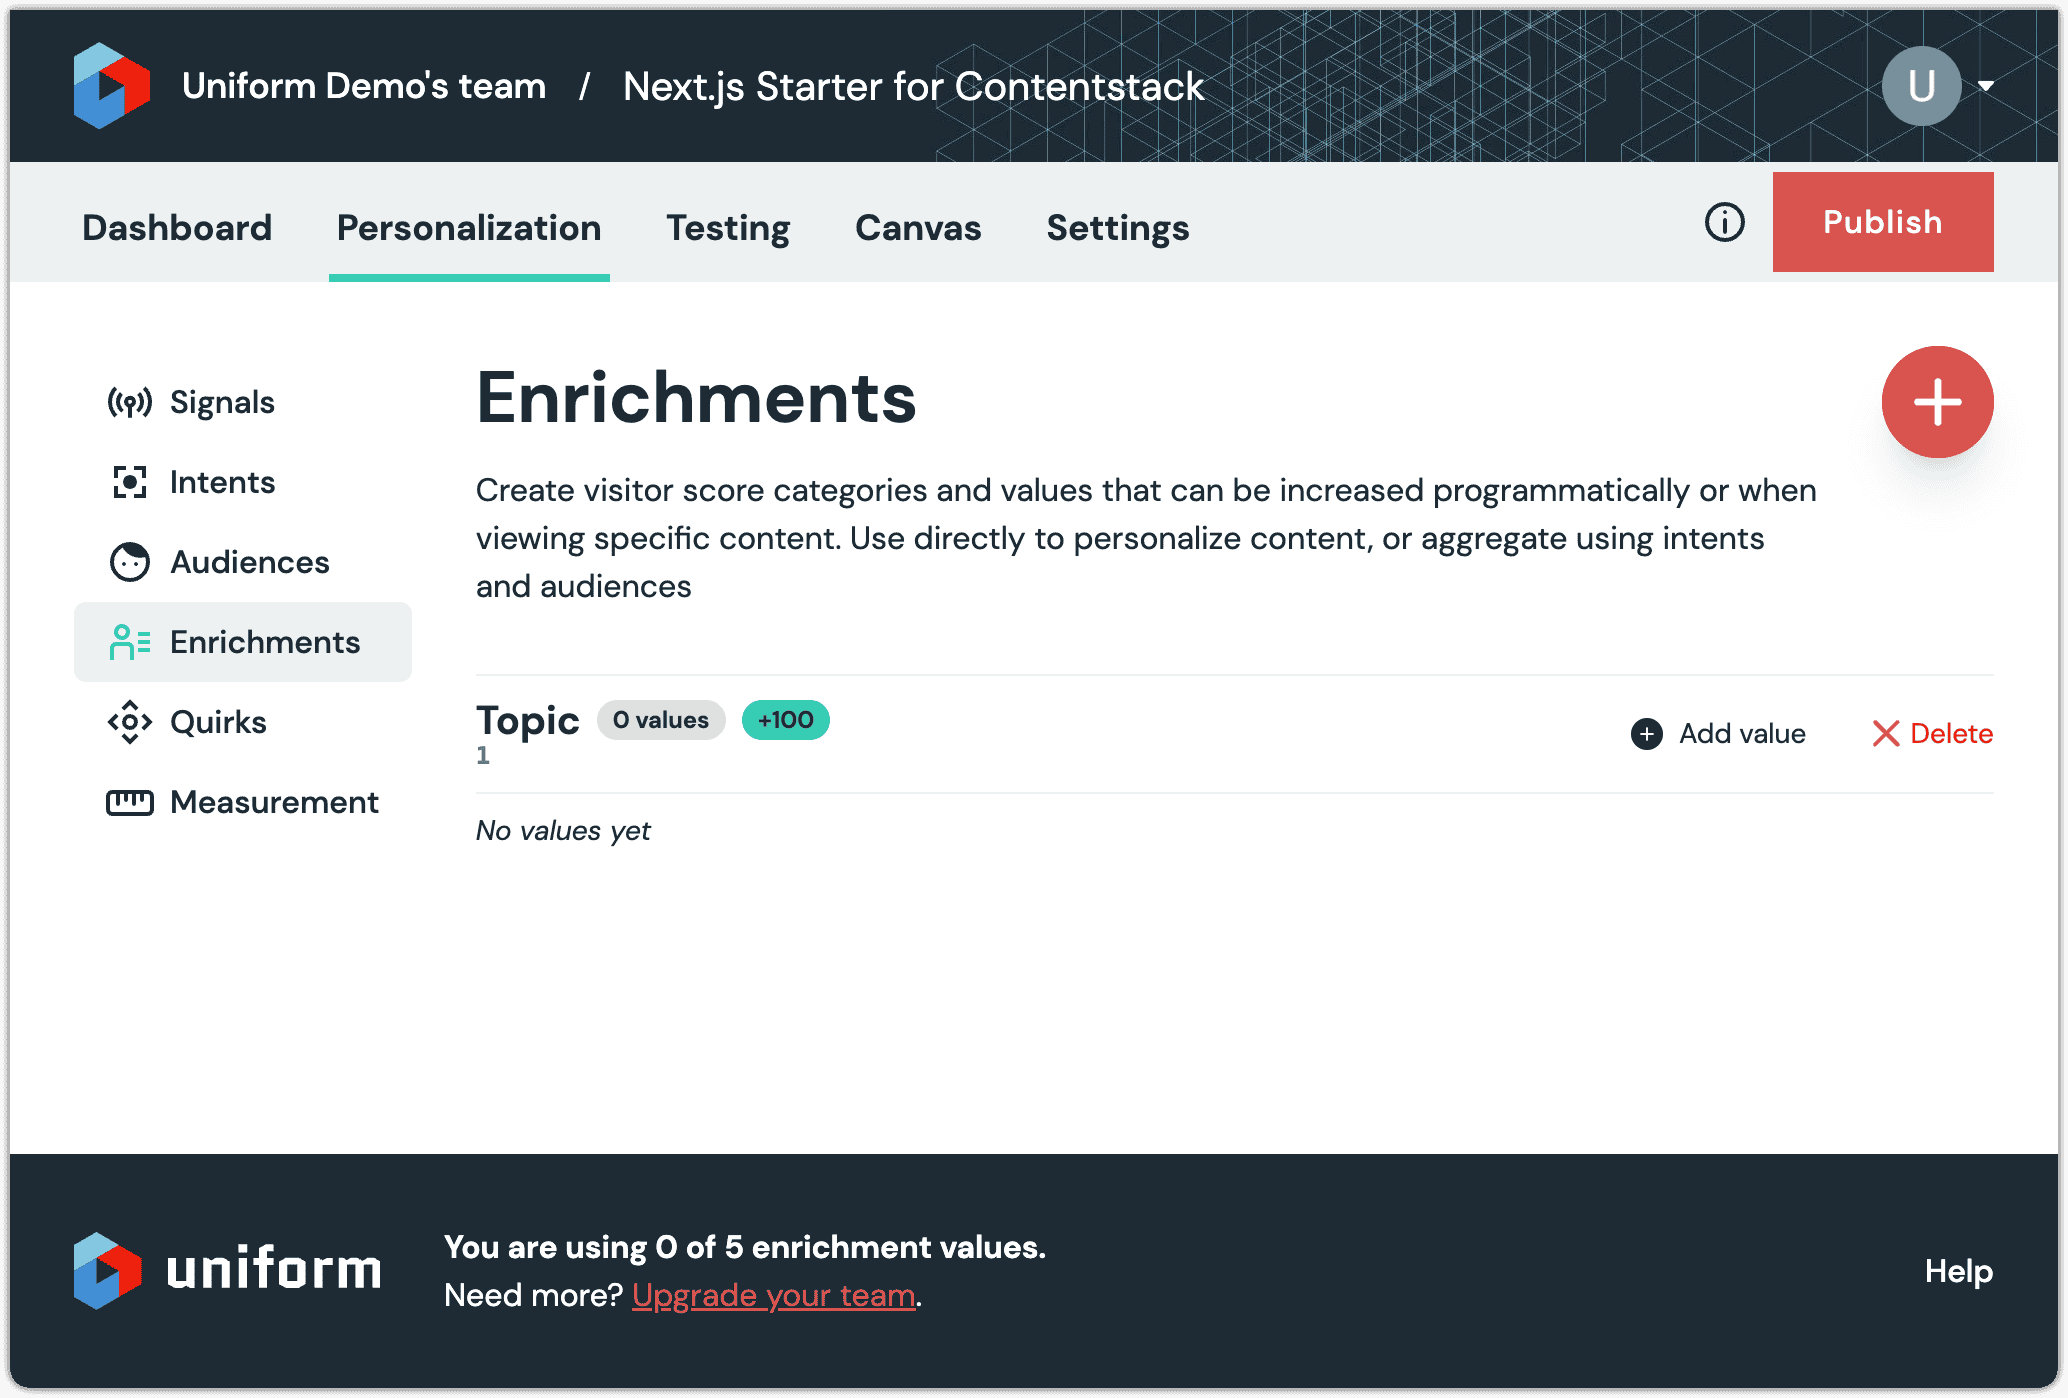Add value to the Topic enrichment
2068x1398 pixels.
pos(1717,733)
